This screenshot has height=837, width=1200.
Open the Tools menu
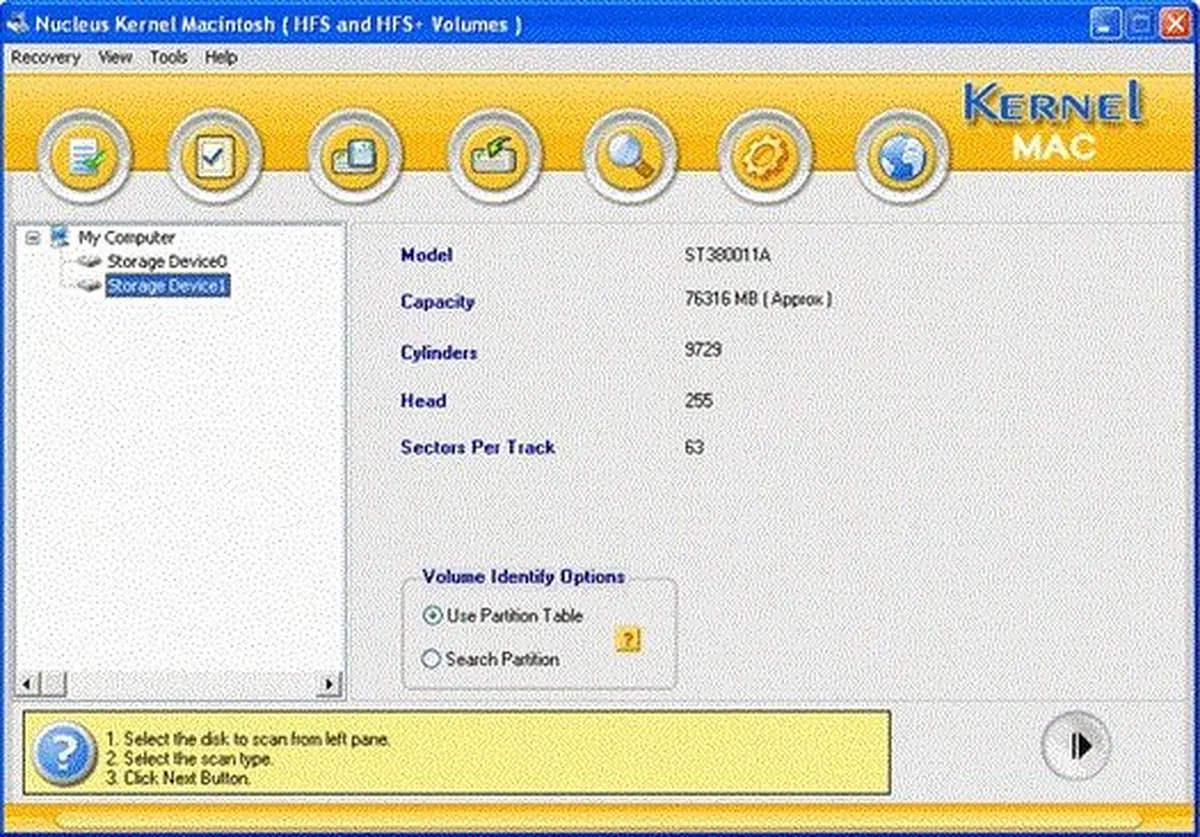point(168,57)
